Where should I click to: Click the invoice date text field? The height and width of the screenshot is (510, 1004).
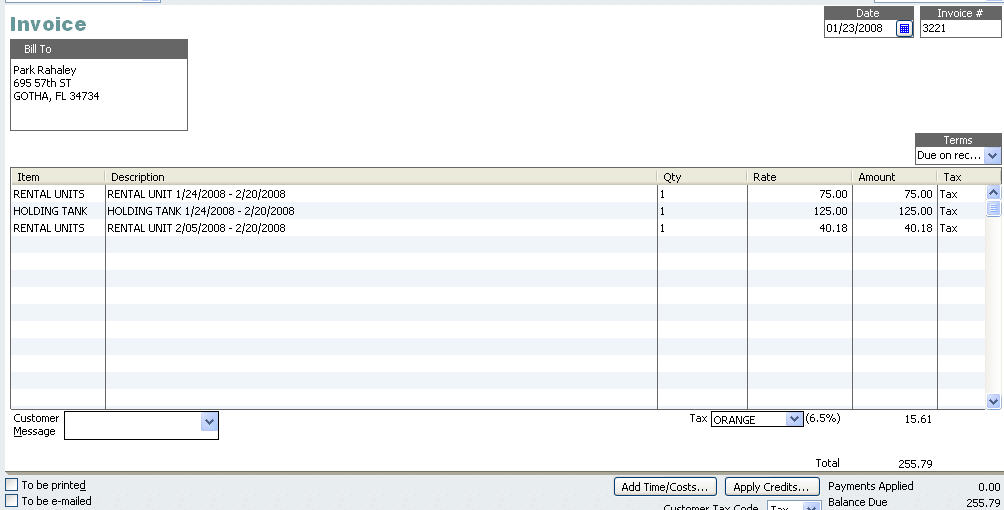pos(858,29)
